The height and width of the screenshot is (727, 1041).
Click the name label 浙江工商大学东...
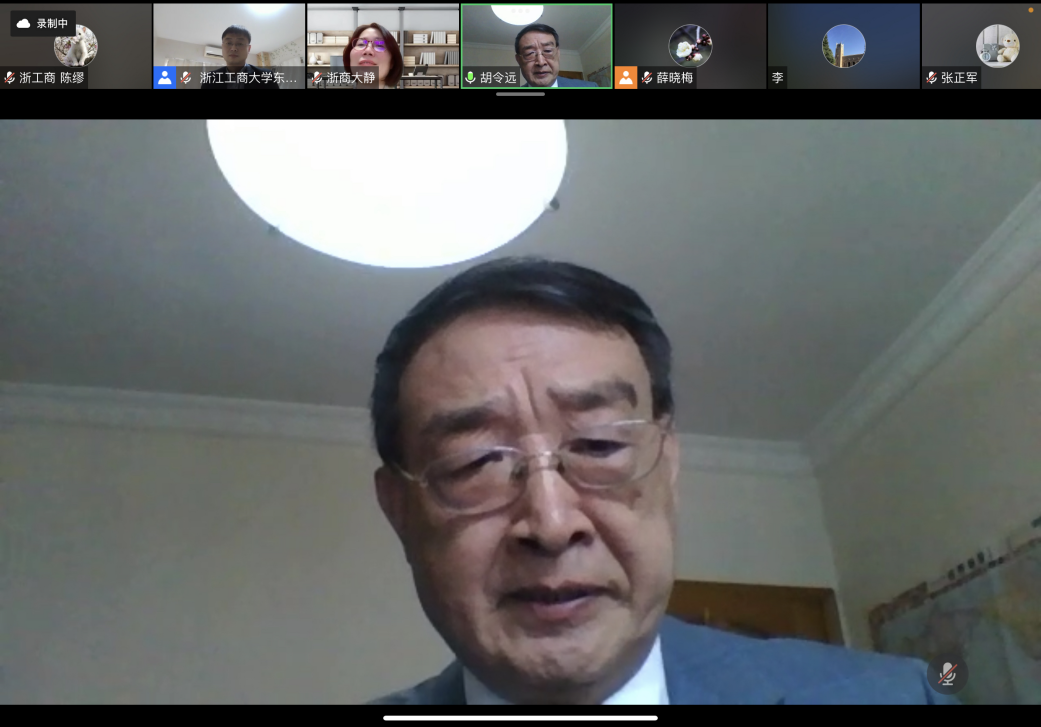pyautogui.click(x=248, y=78)
